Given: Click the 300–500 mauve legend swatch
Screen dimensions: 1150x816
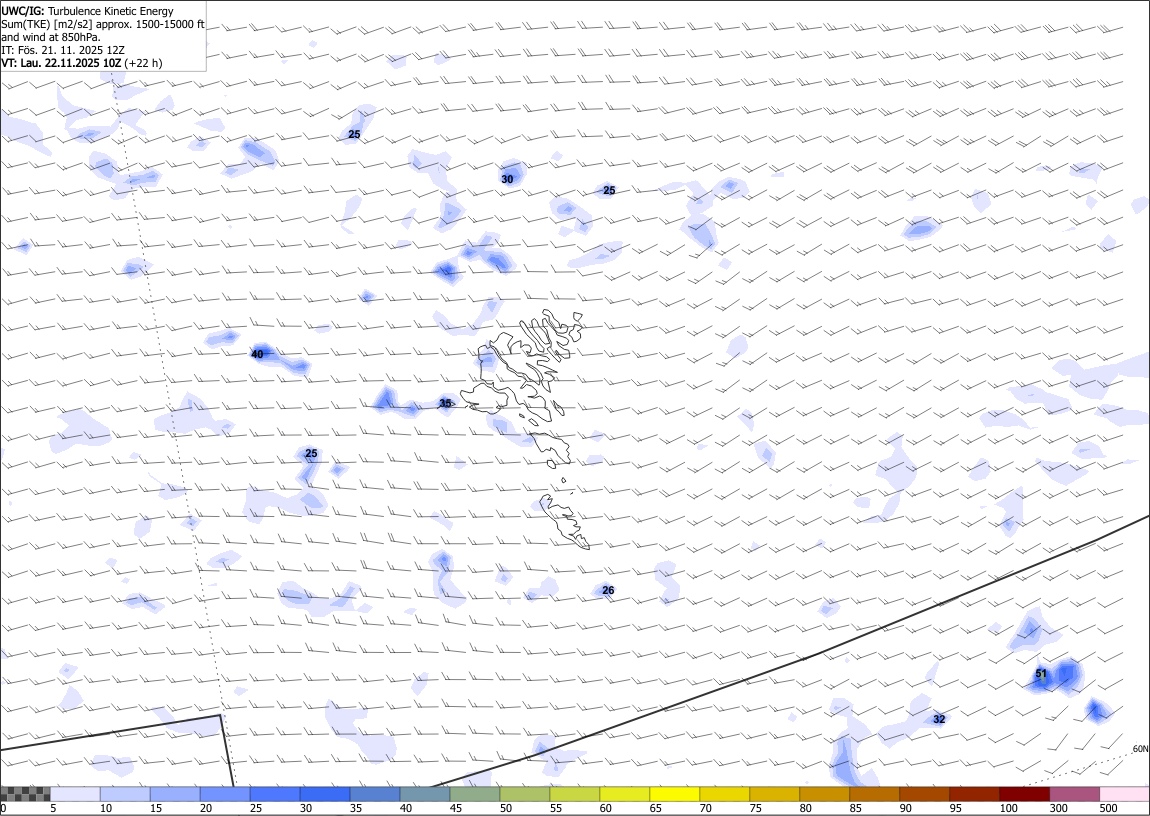Looking at the screenshot, I should click(x=1074, y=794).
